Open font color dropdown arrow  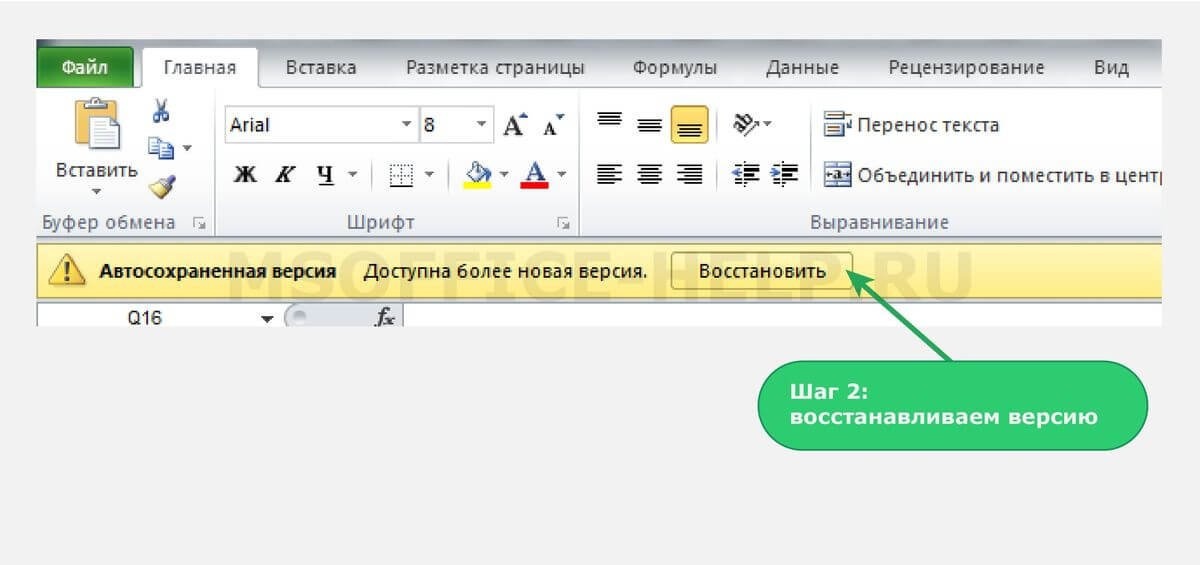pos(561,175)
